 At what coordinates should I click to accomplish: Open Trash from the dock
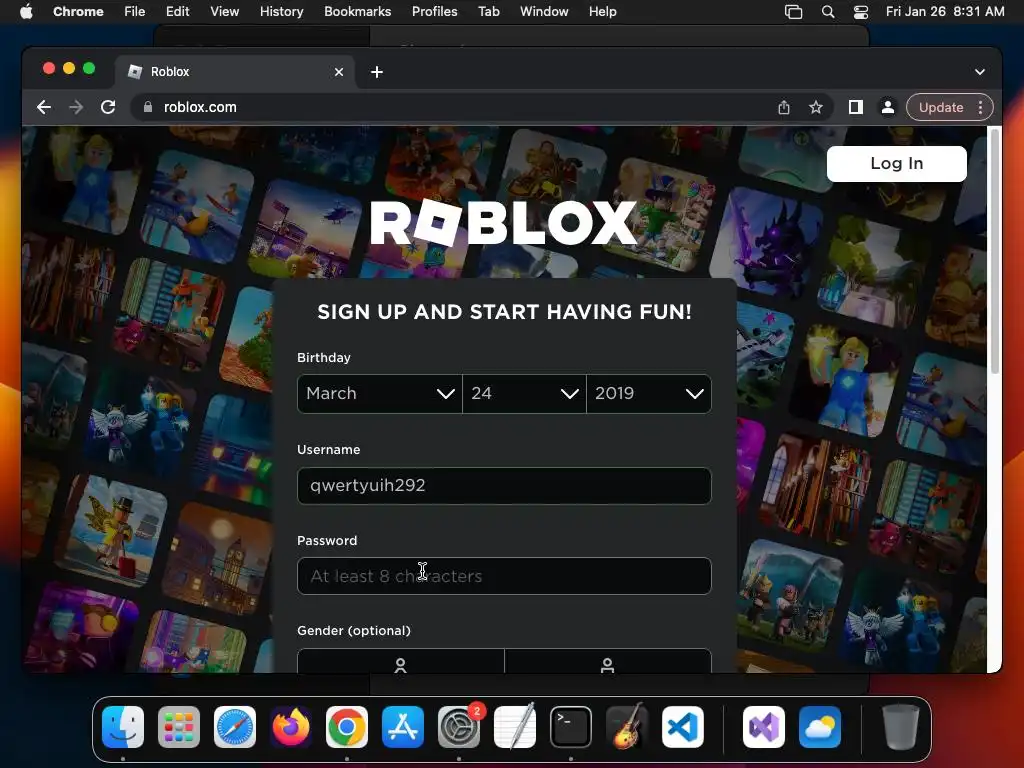(x=901, y=727)
